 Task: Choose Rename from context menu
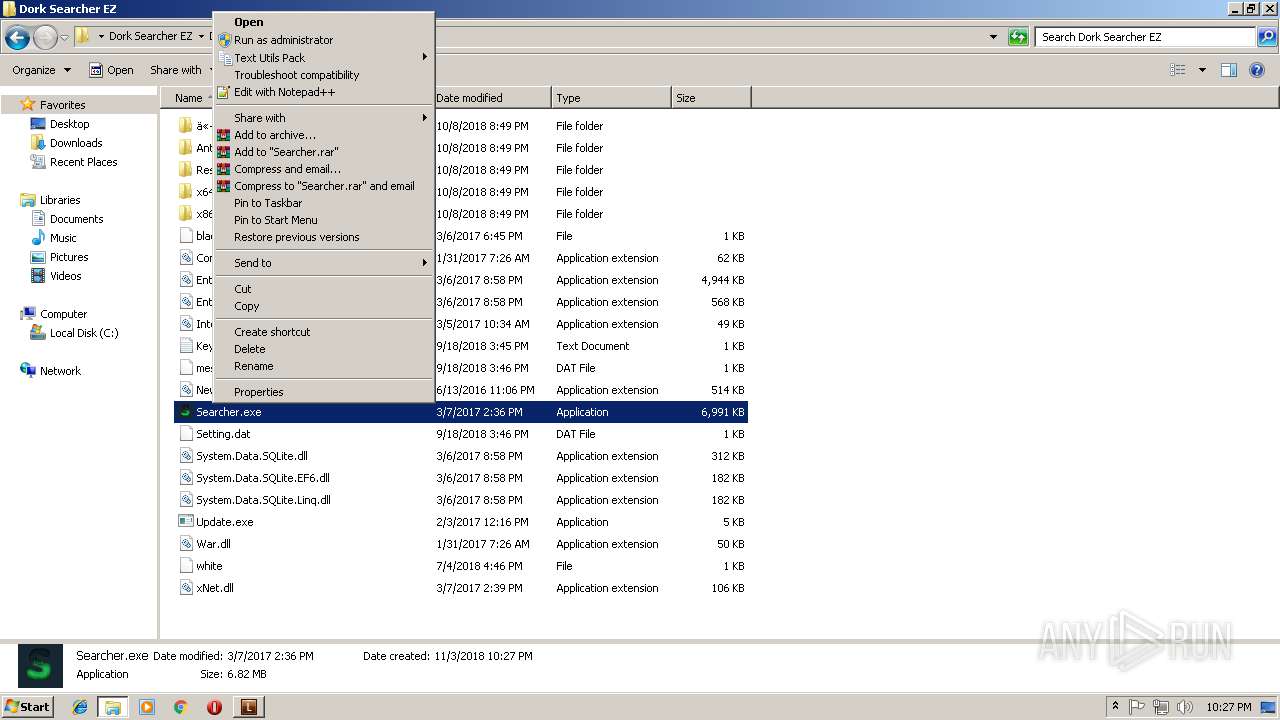325,366
